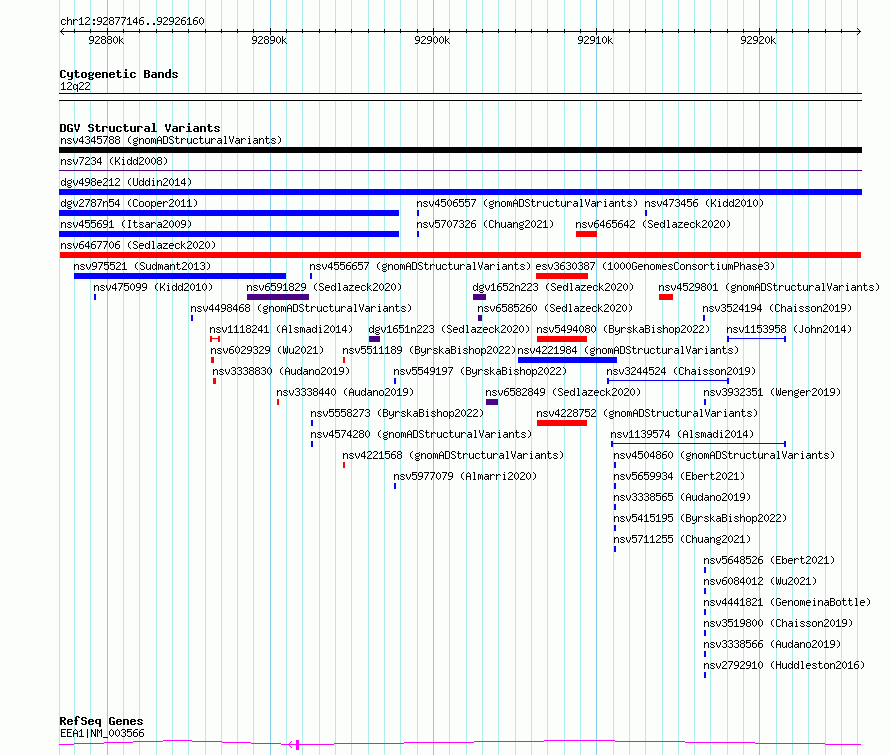890x755 pixels.
Task: Open nsv475099 (Kidd2010) label
Action: (153, 287)
